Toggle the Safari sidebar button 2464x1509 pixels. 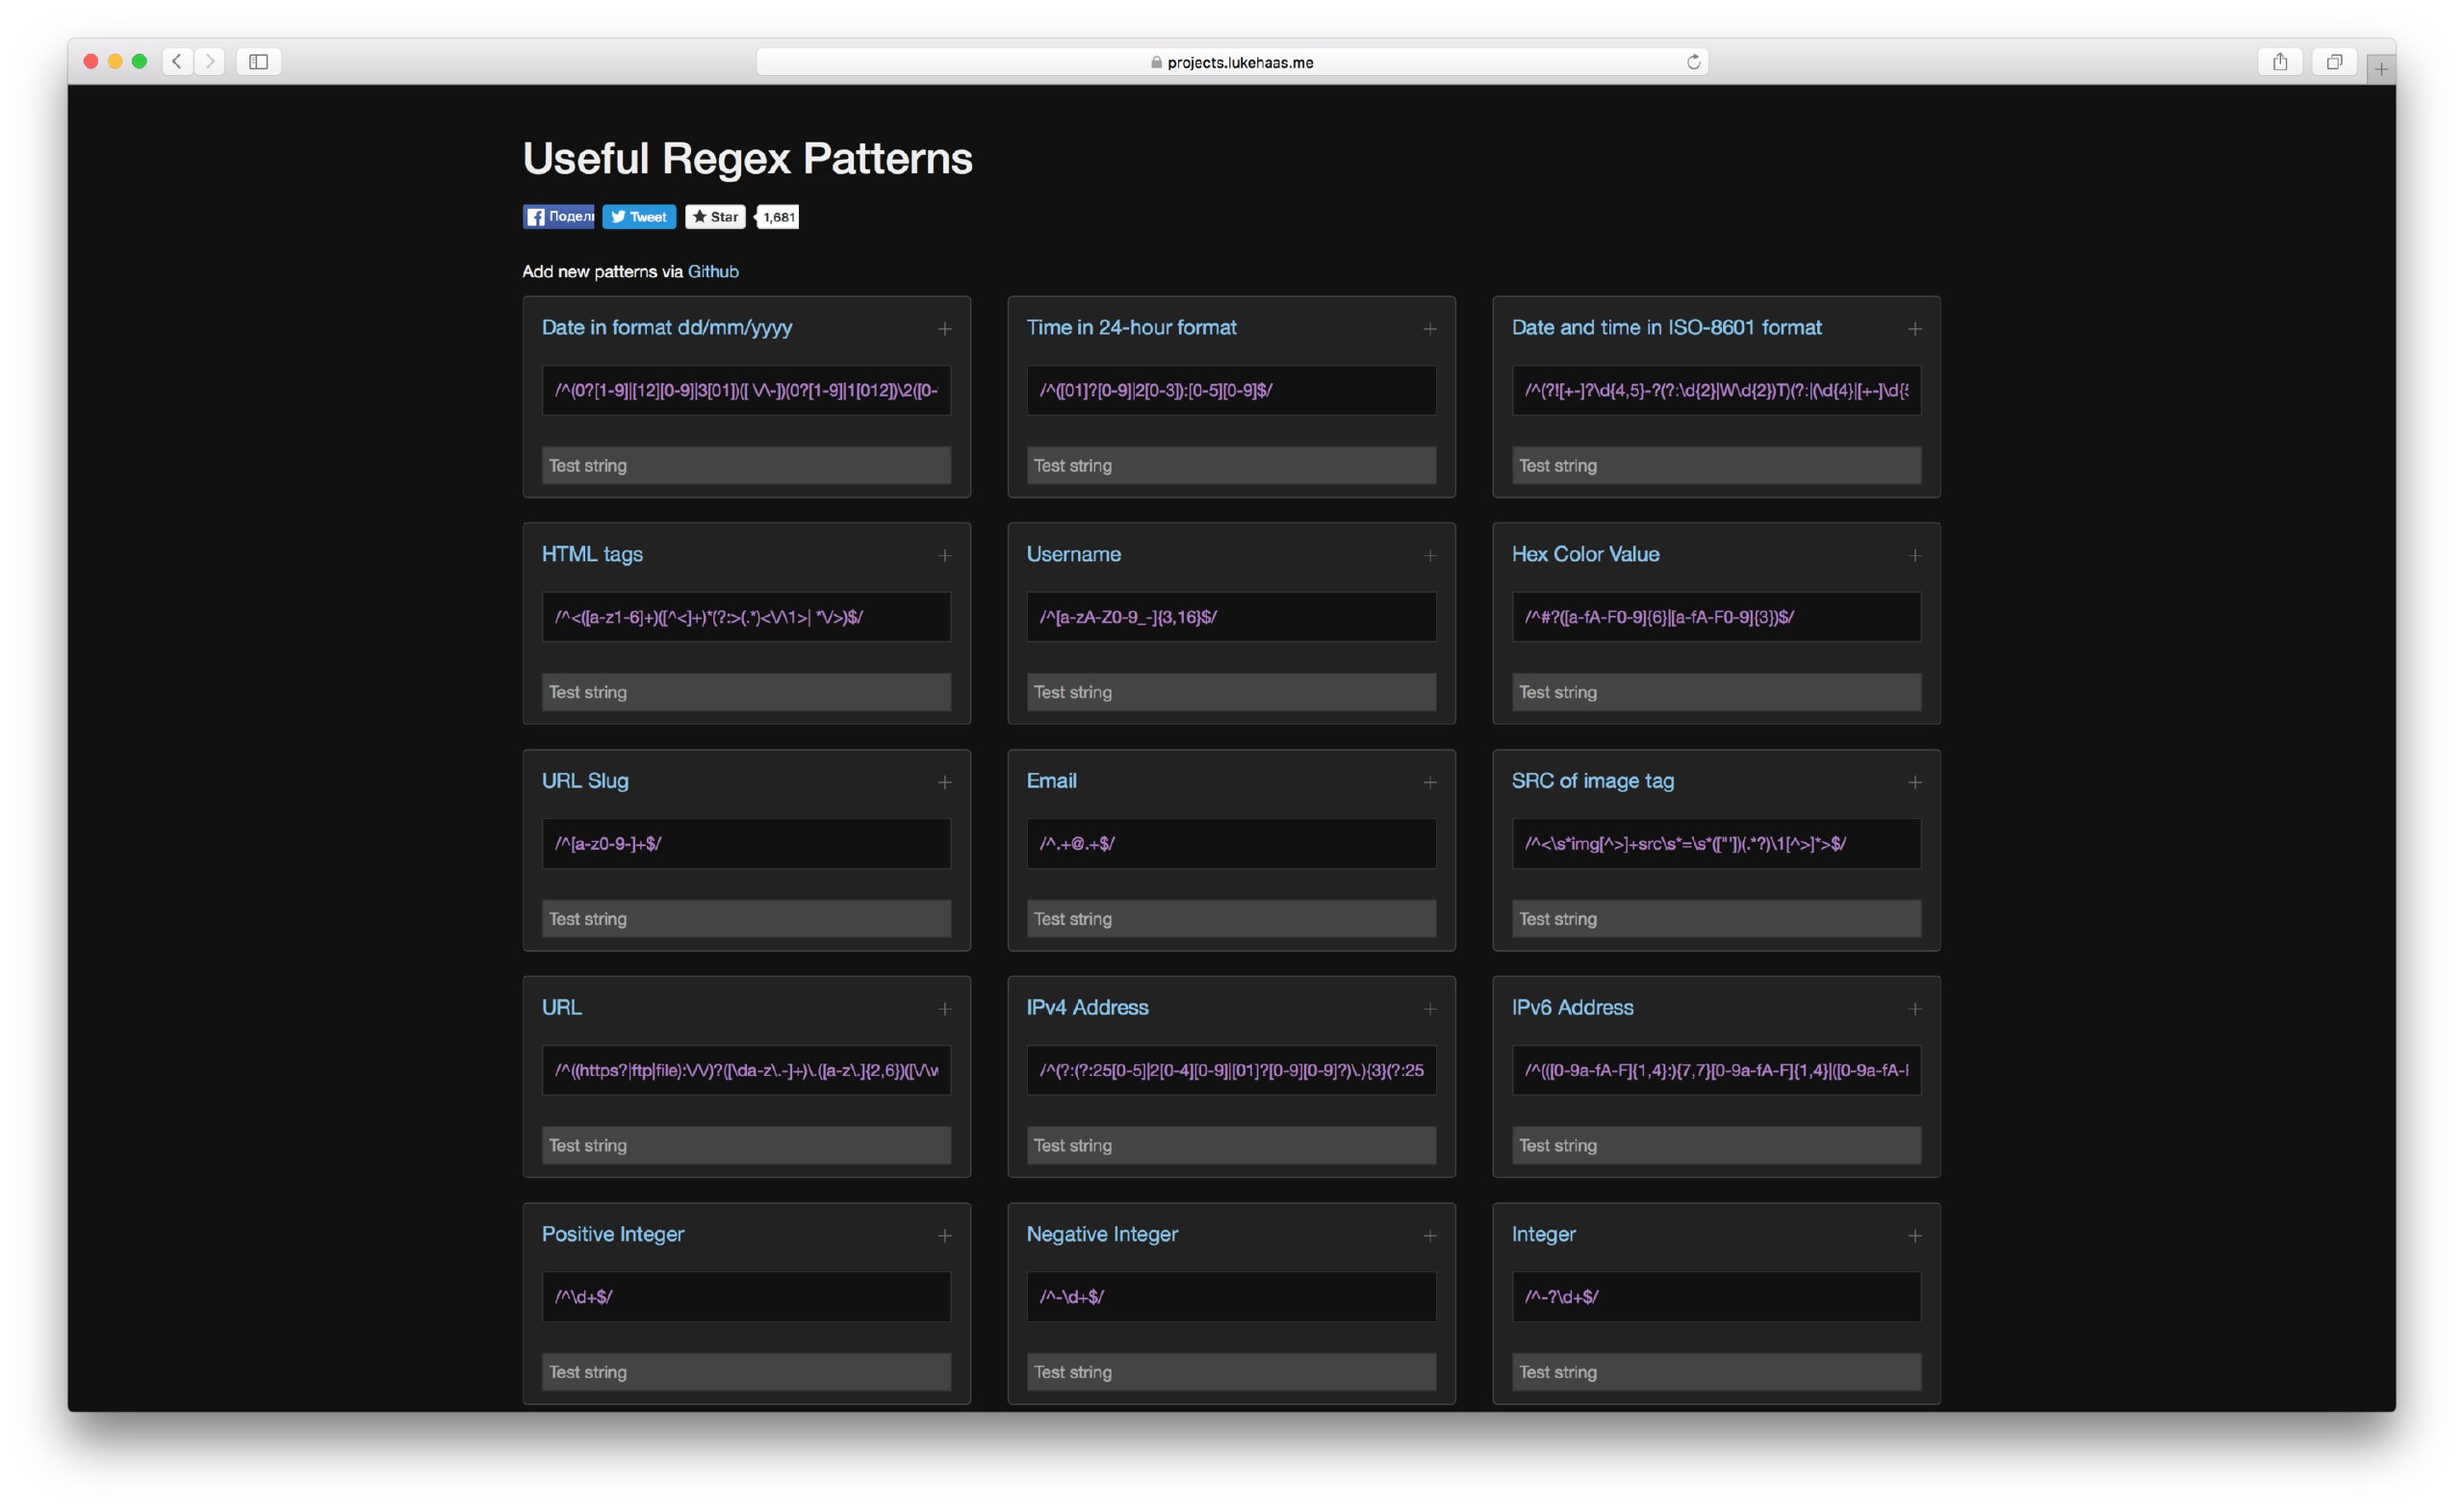click(259, 61)
